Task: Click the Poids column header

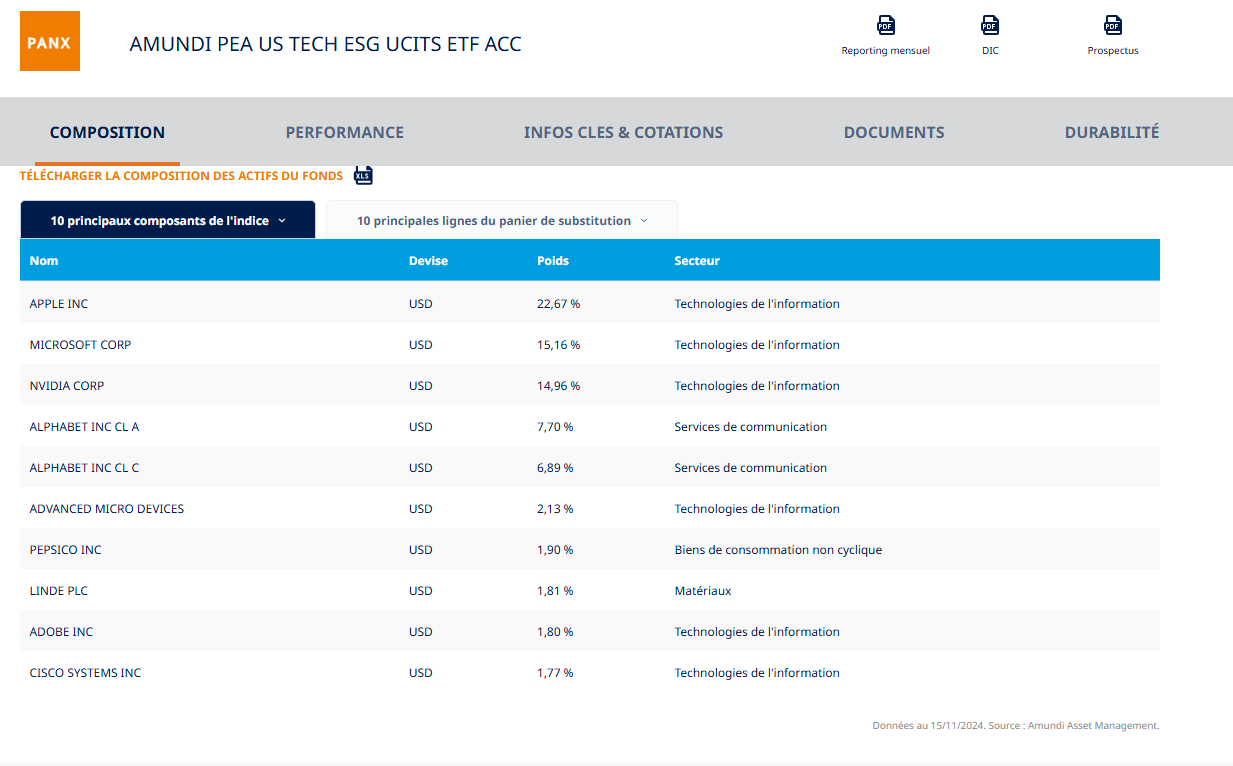Action: 553,261
